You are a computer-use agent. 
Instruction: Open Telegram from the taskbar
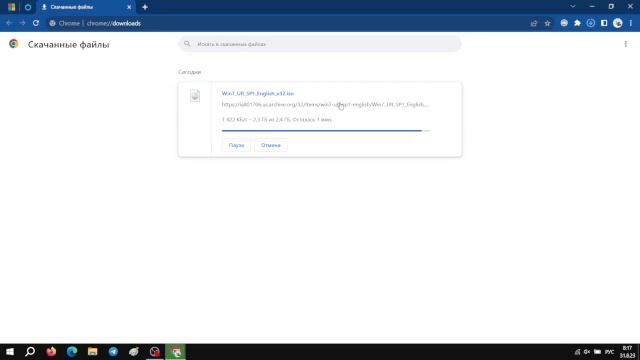[113, 351]
